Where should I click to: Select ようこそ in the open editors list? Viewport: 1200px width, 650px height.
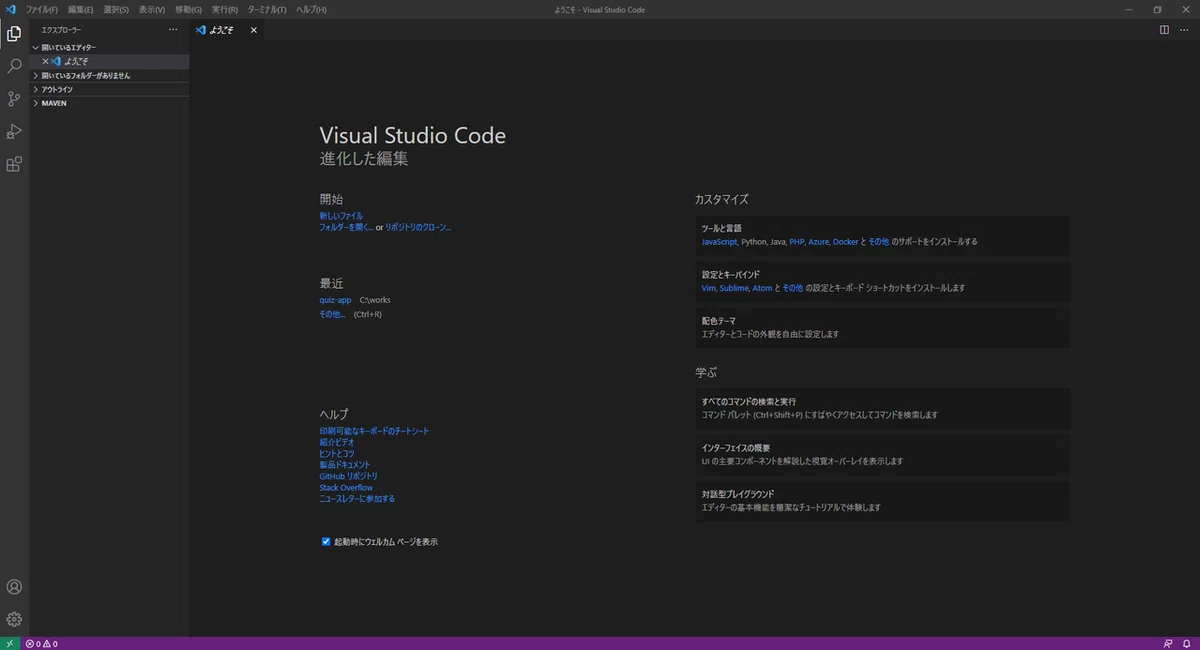[x=109, y=61]
